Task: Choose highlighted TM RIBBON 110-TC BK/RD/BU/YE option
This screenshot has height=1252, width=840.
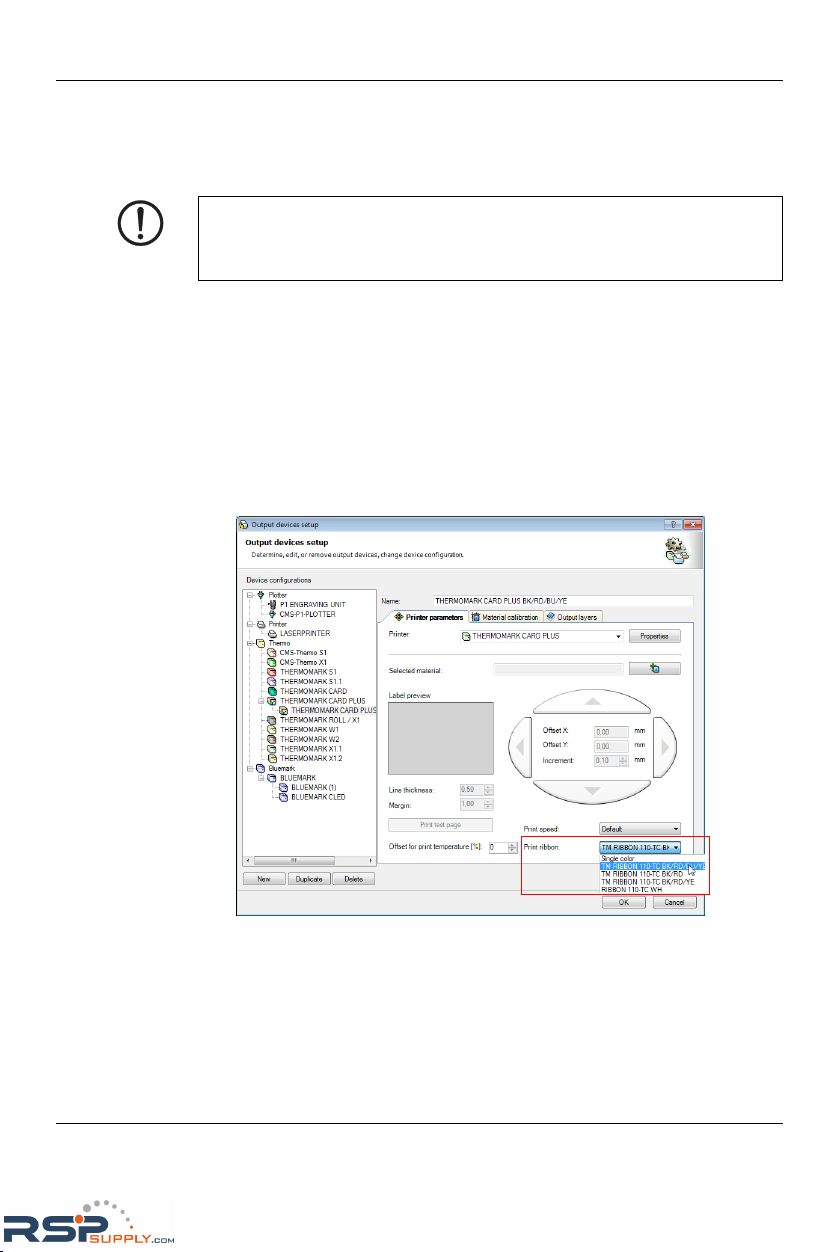Action: pos(652,865)
